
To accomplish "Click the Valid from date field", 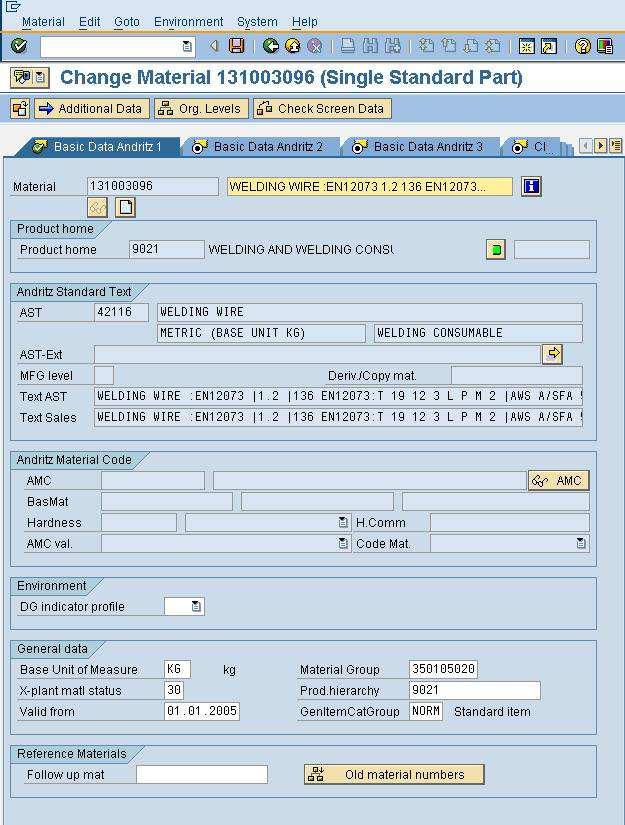I will click(202, 711).
